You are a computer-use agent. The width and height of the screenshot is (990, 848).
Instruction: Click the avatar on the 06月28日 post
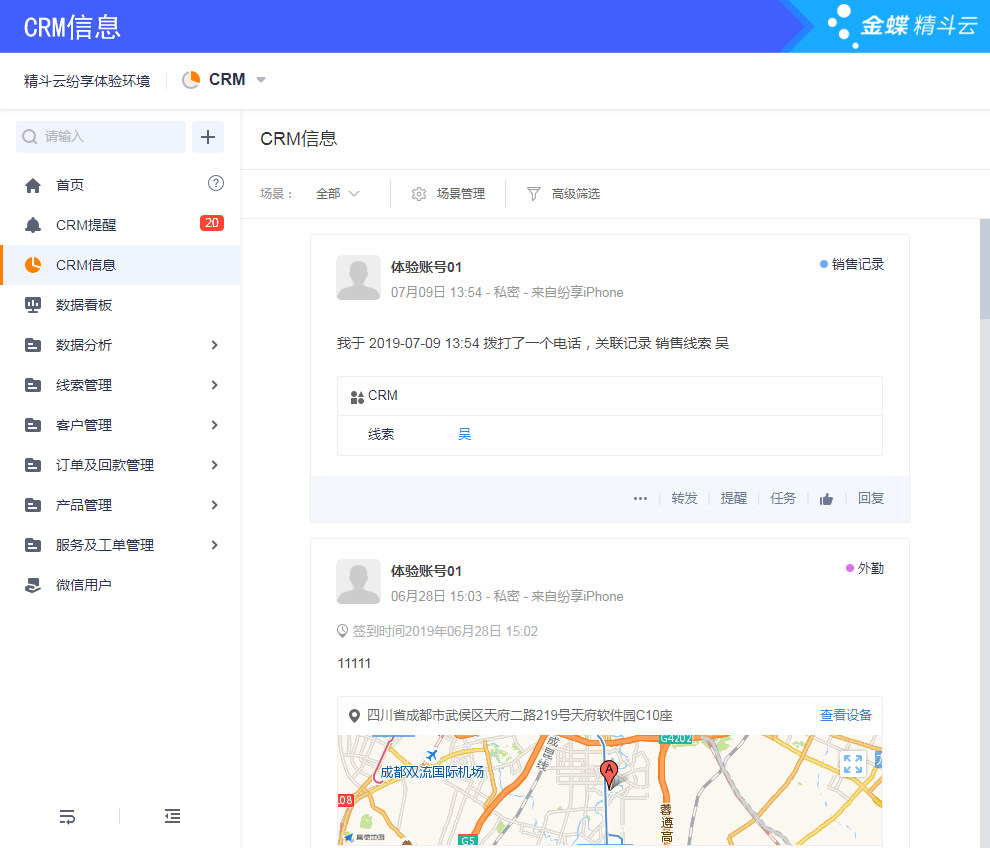(359, 582)
